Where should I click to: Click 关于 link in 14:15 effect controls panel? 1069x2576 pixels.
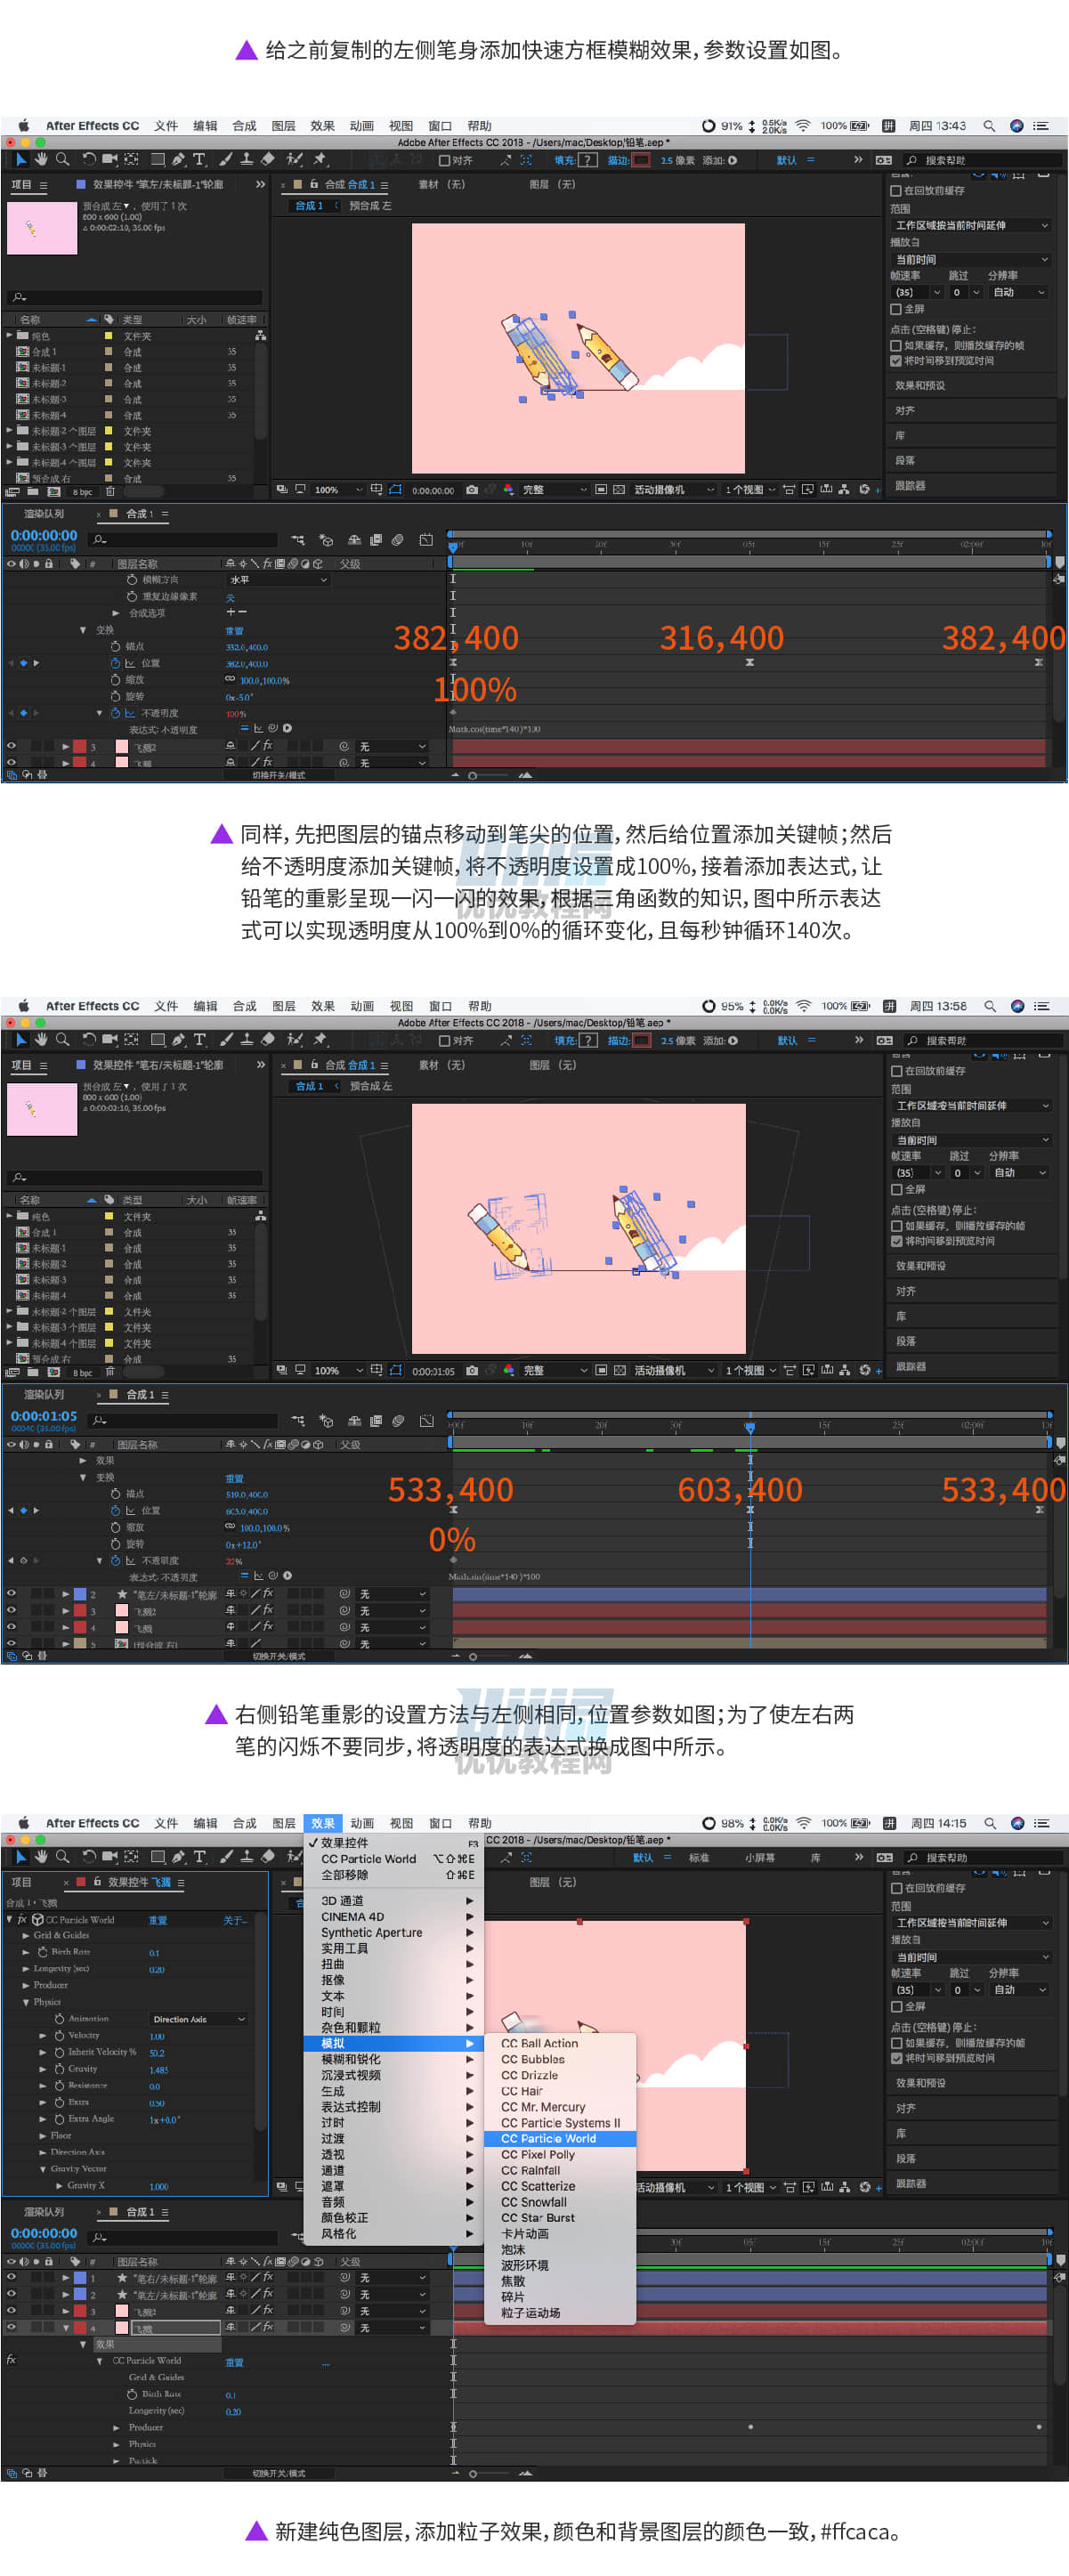(235, 1920)
